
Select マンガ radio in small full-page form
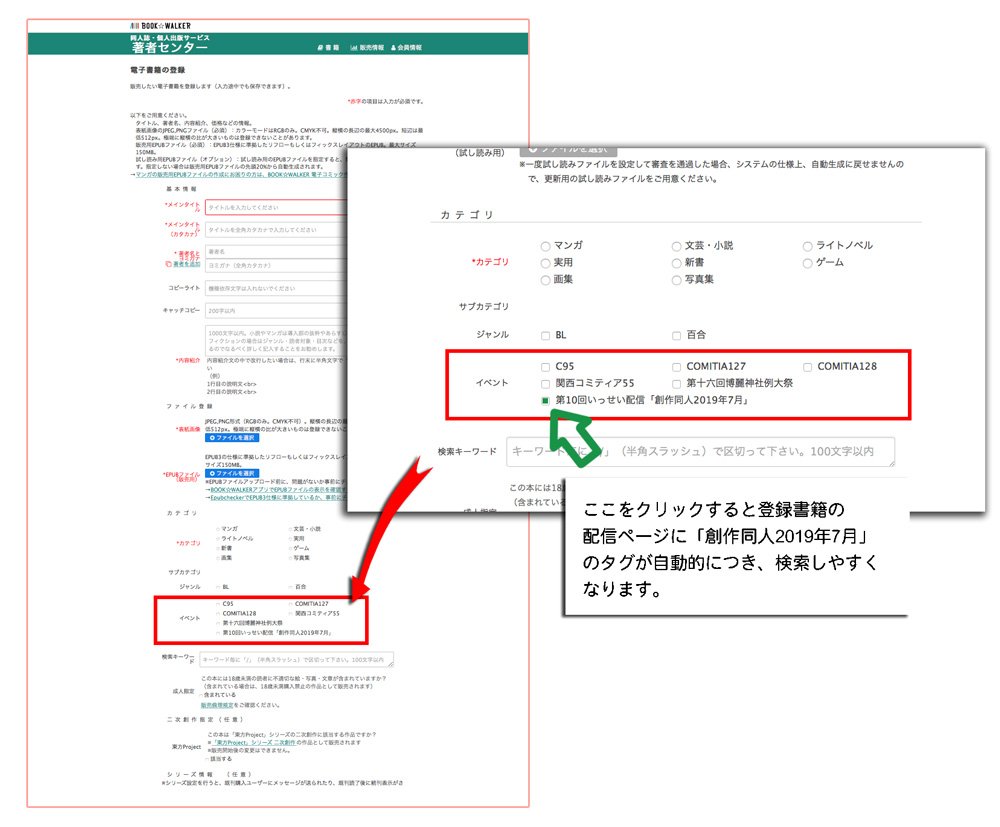coord(218,529)
